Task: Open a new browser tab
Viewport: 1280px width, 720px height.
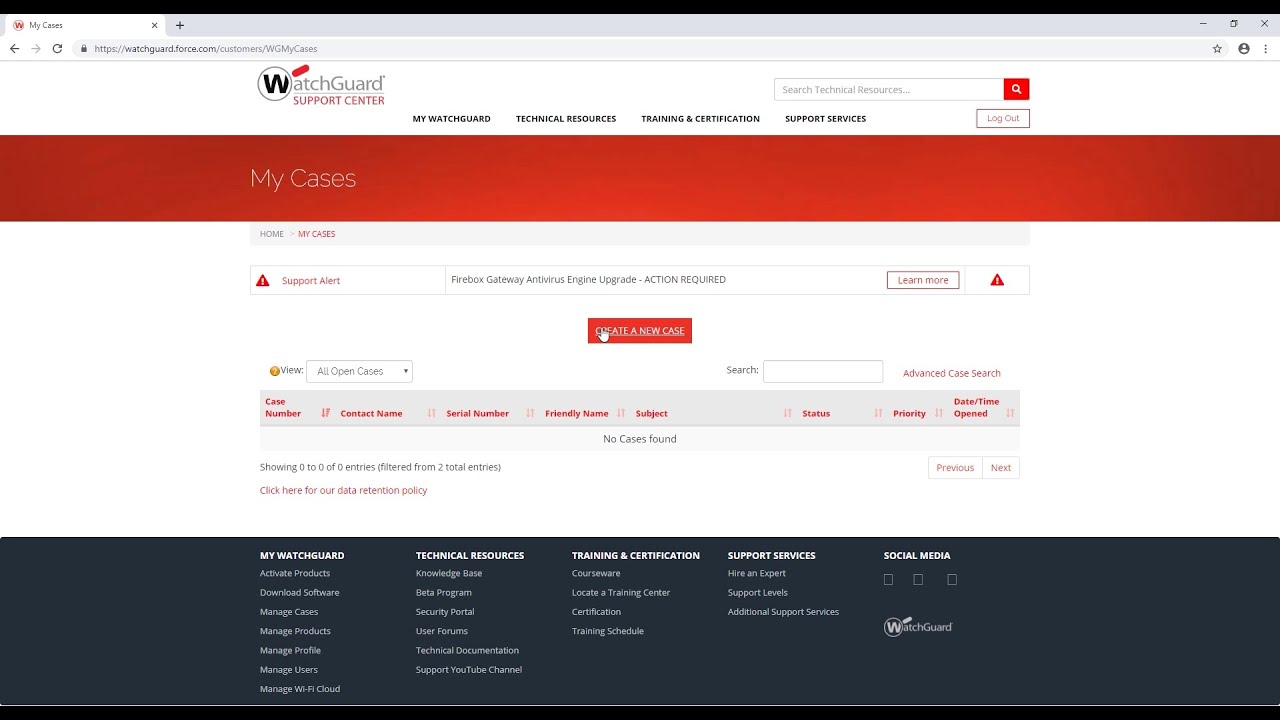Action: pos(180,25)
